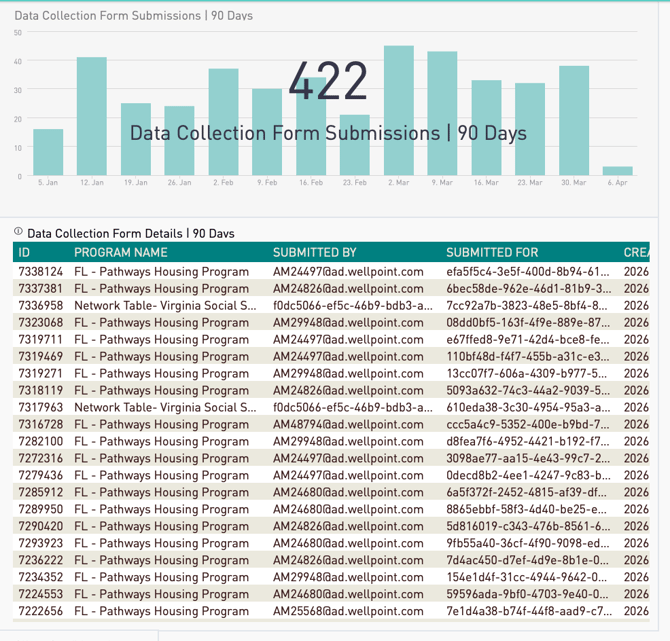Select the 30. Mar bar
Viewport: 670px width, 641px height.
(x=574, y=121)
